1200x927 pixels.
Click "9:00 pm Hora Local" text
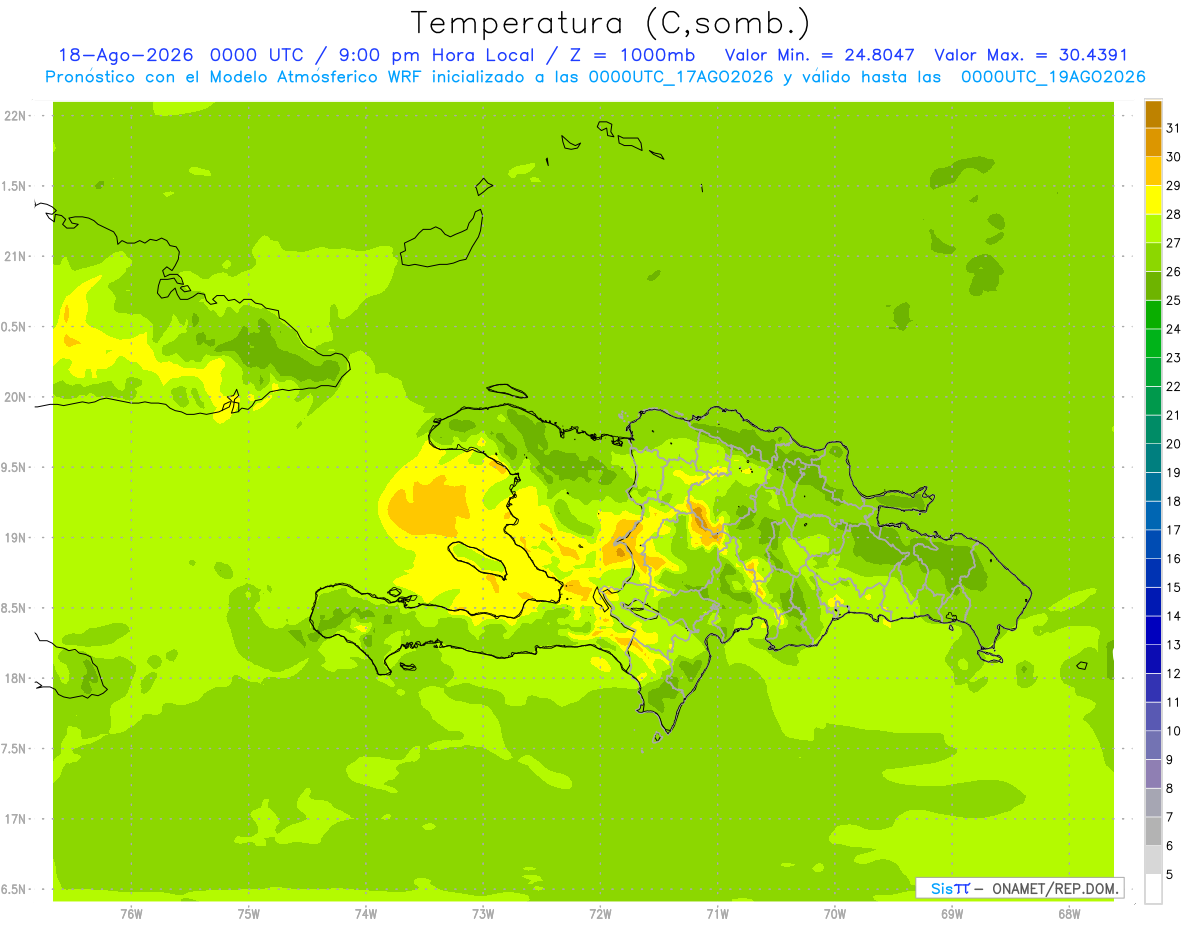point(437,55)
